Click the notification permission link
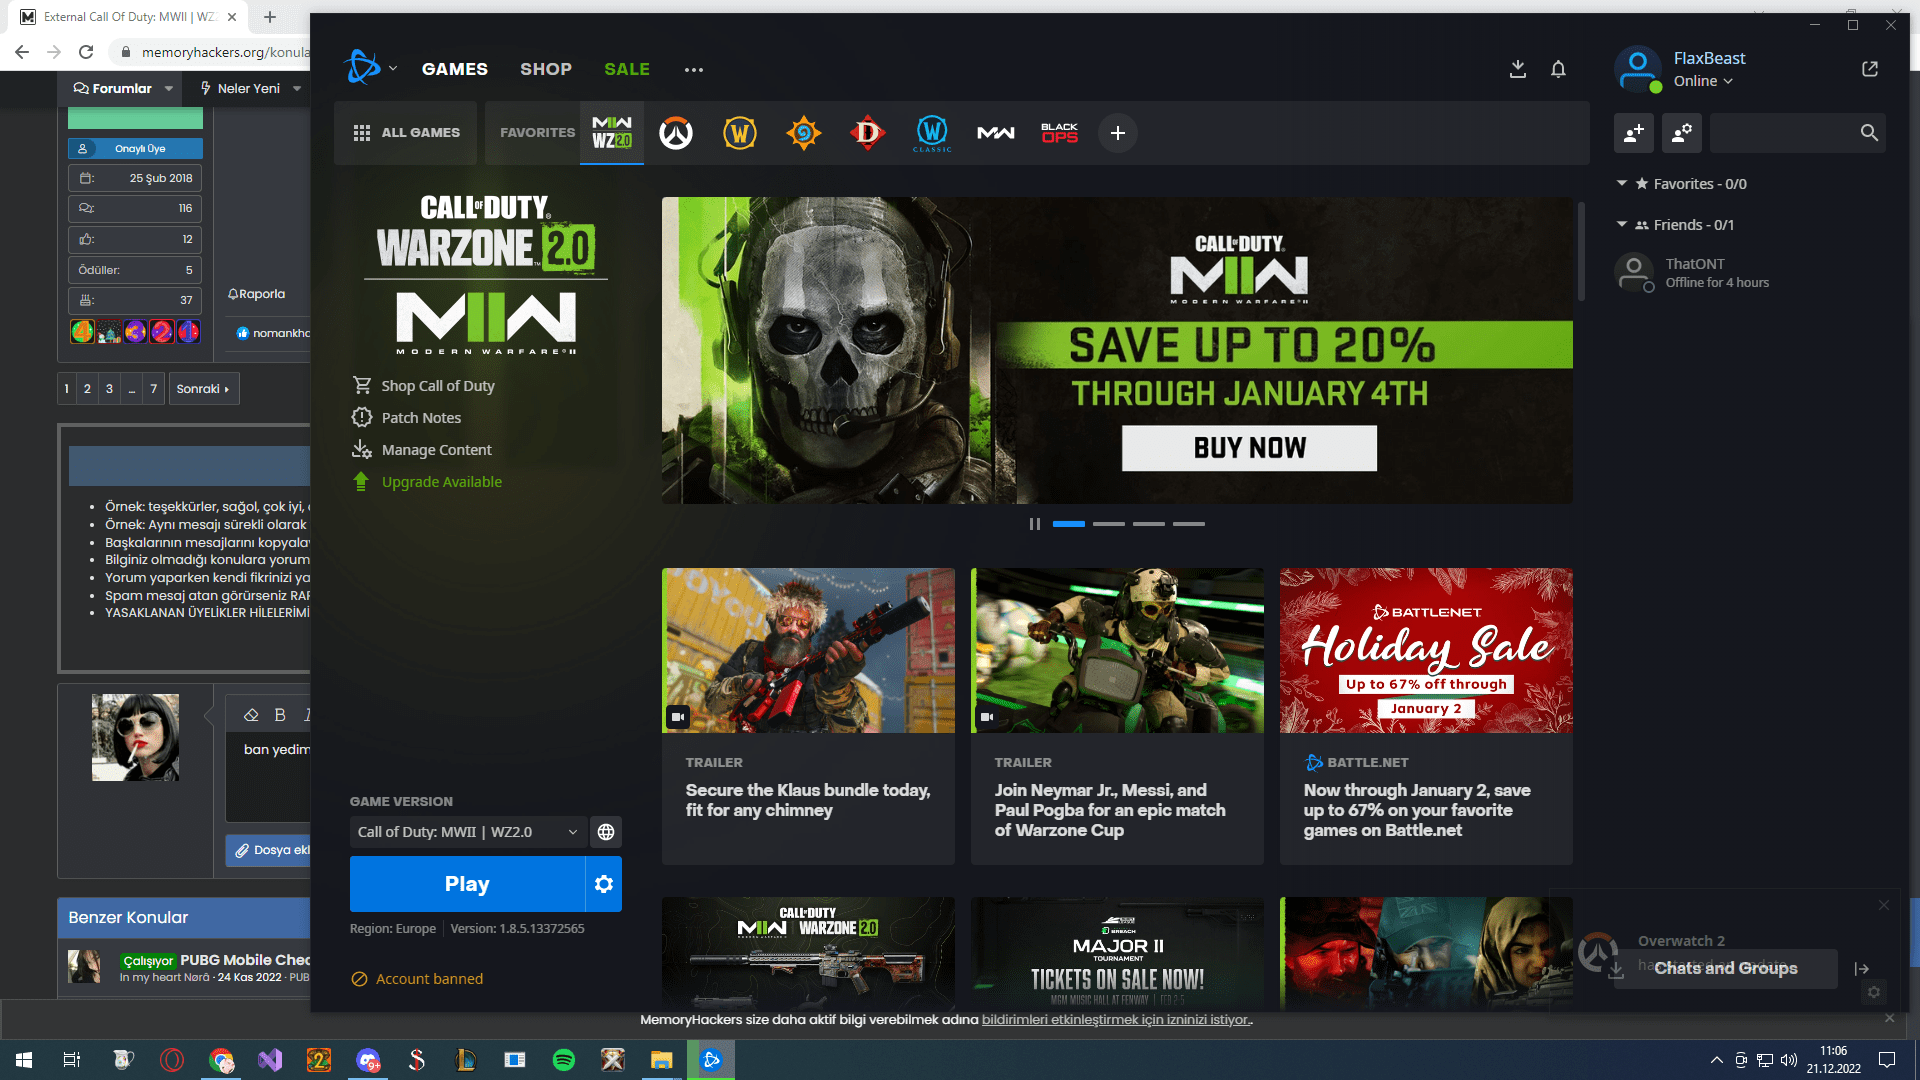 tap(1116, 1020)
